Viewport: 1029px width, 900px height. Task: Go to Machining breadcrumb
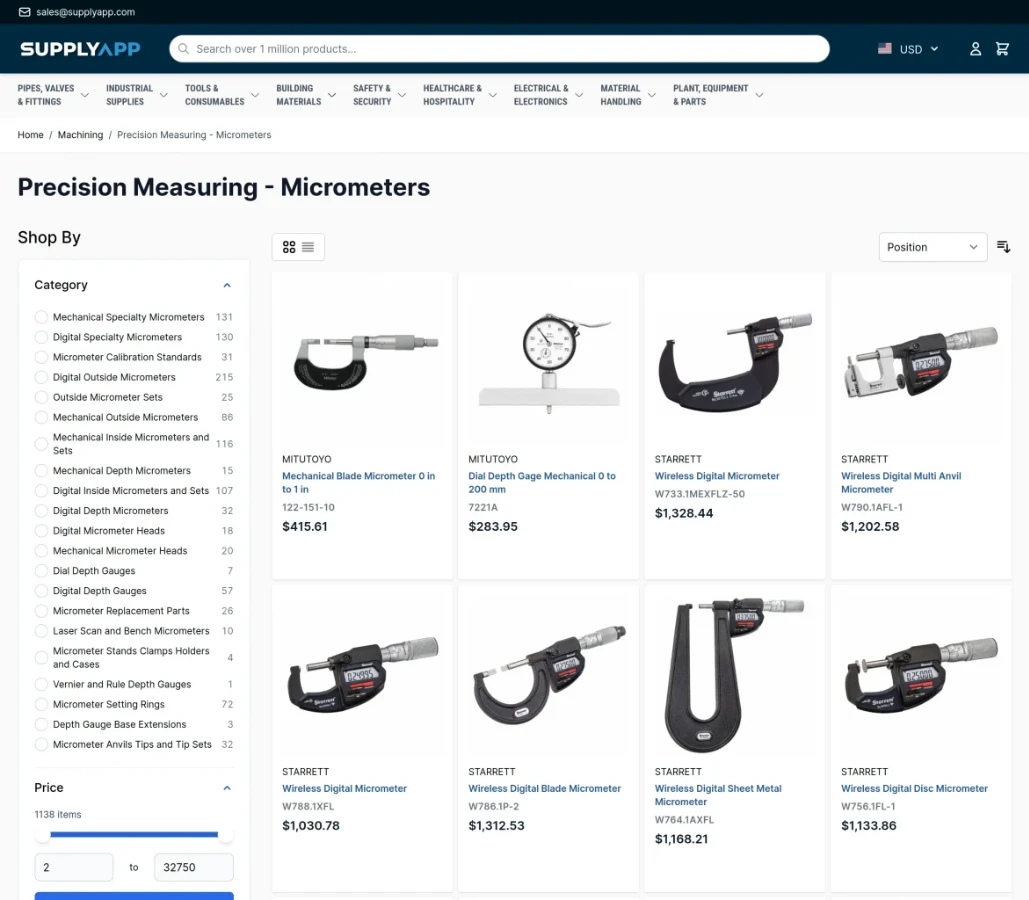[x=80, y=135]
